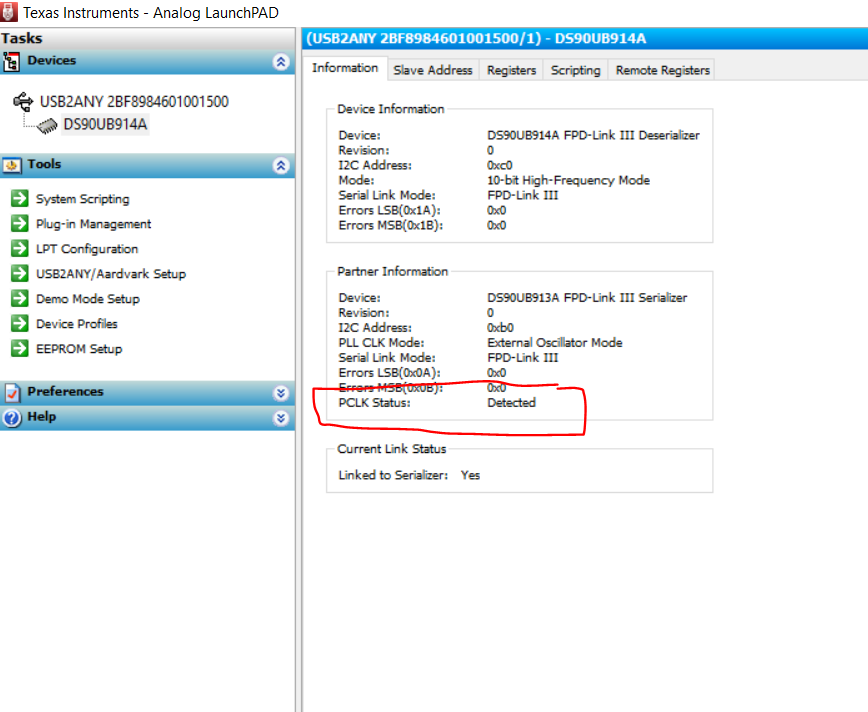The image size is (868, 712).
Task: Click the Errors LSB(0x0A) label
Action: (390, 373)
